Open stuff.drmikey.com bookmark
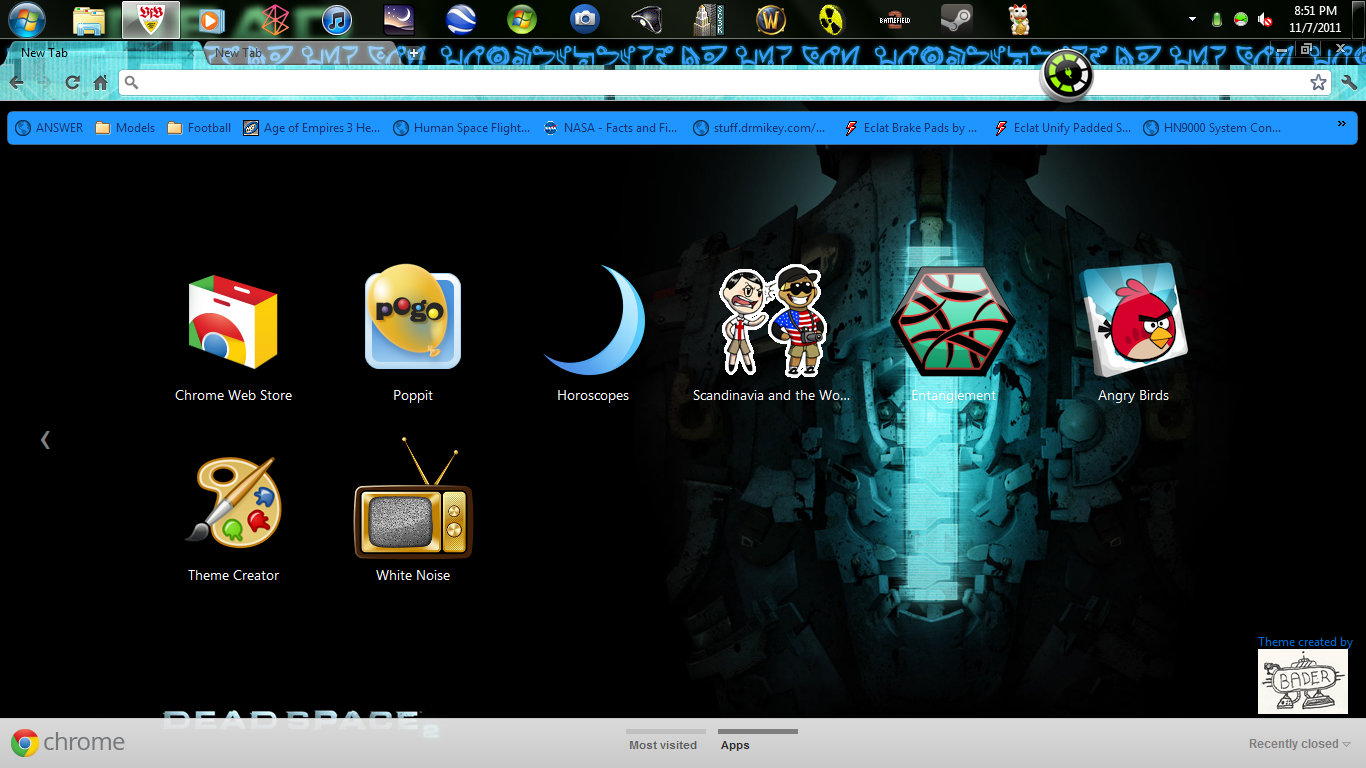1366x768 pixels. point(761,128)
